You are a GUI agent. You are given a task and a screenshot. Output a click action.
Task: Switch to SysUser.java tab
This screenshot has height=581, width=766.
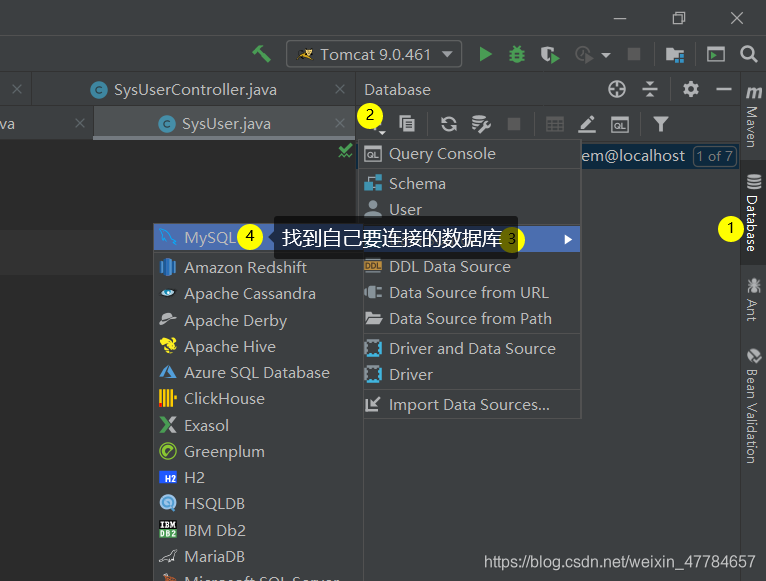pos(226,124)
